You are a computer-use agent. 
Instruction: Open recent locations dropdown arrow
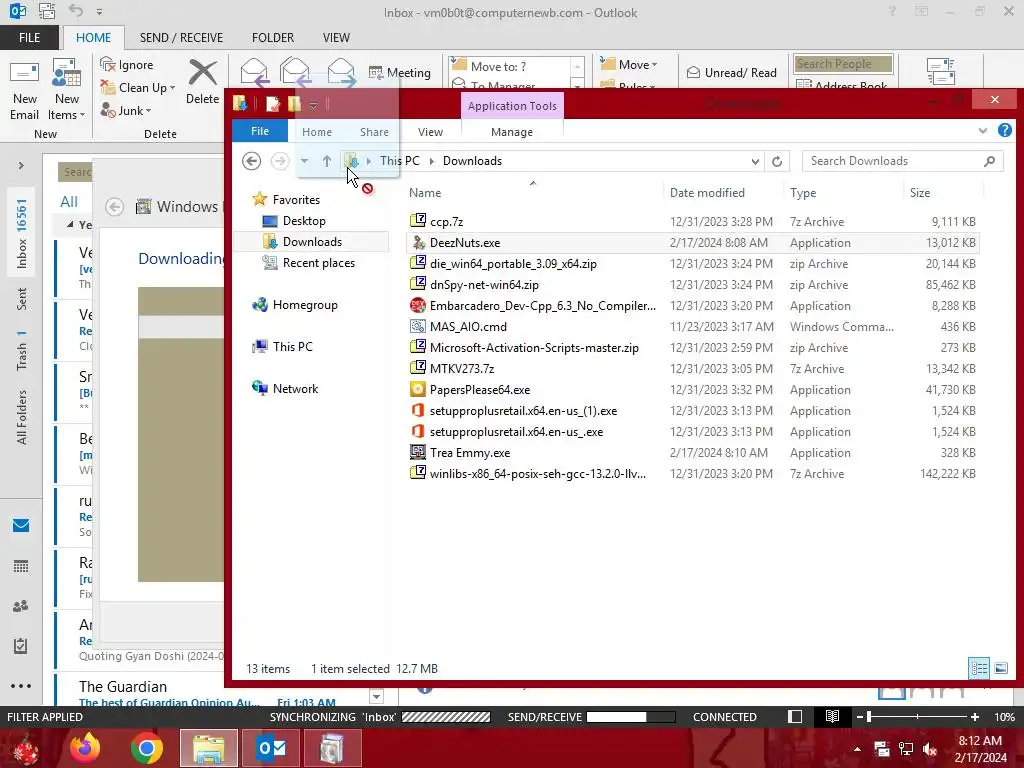coord(304,161)
